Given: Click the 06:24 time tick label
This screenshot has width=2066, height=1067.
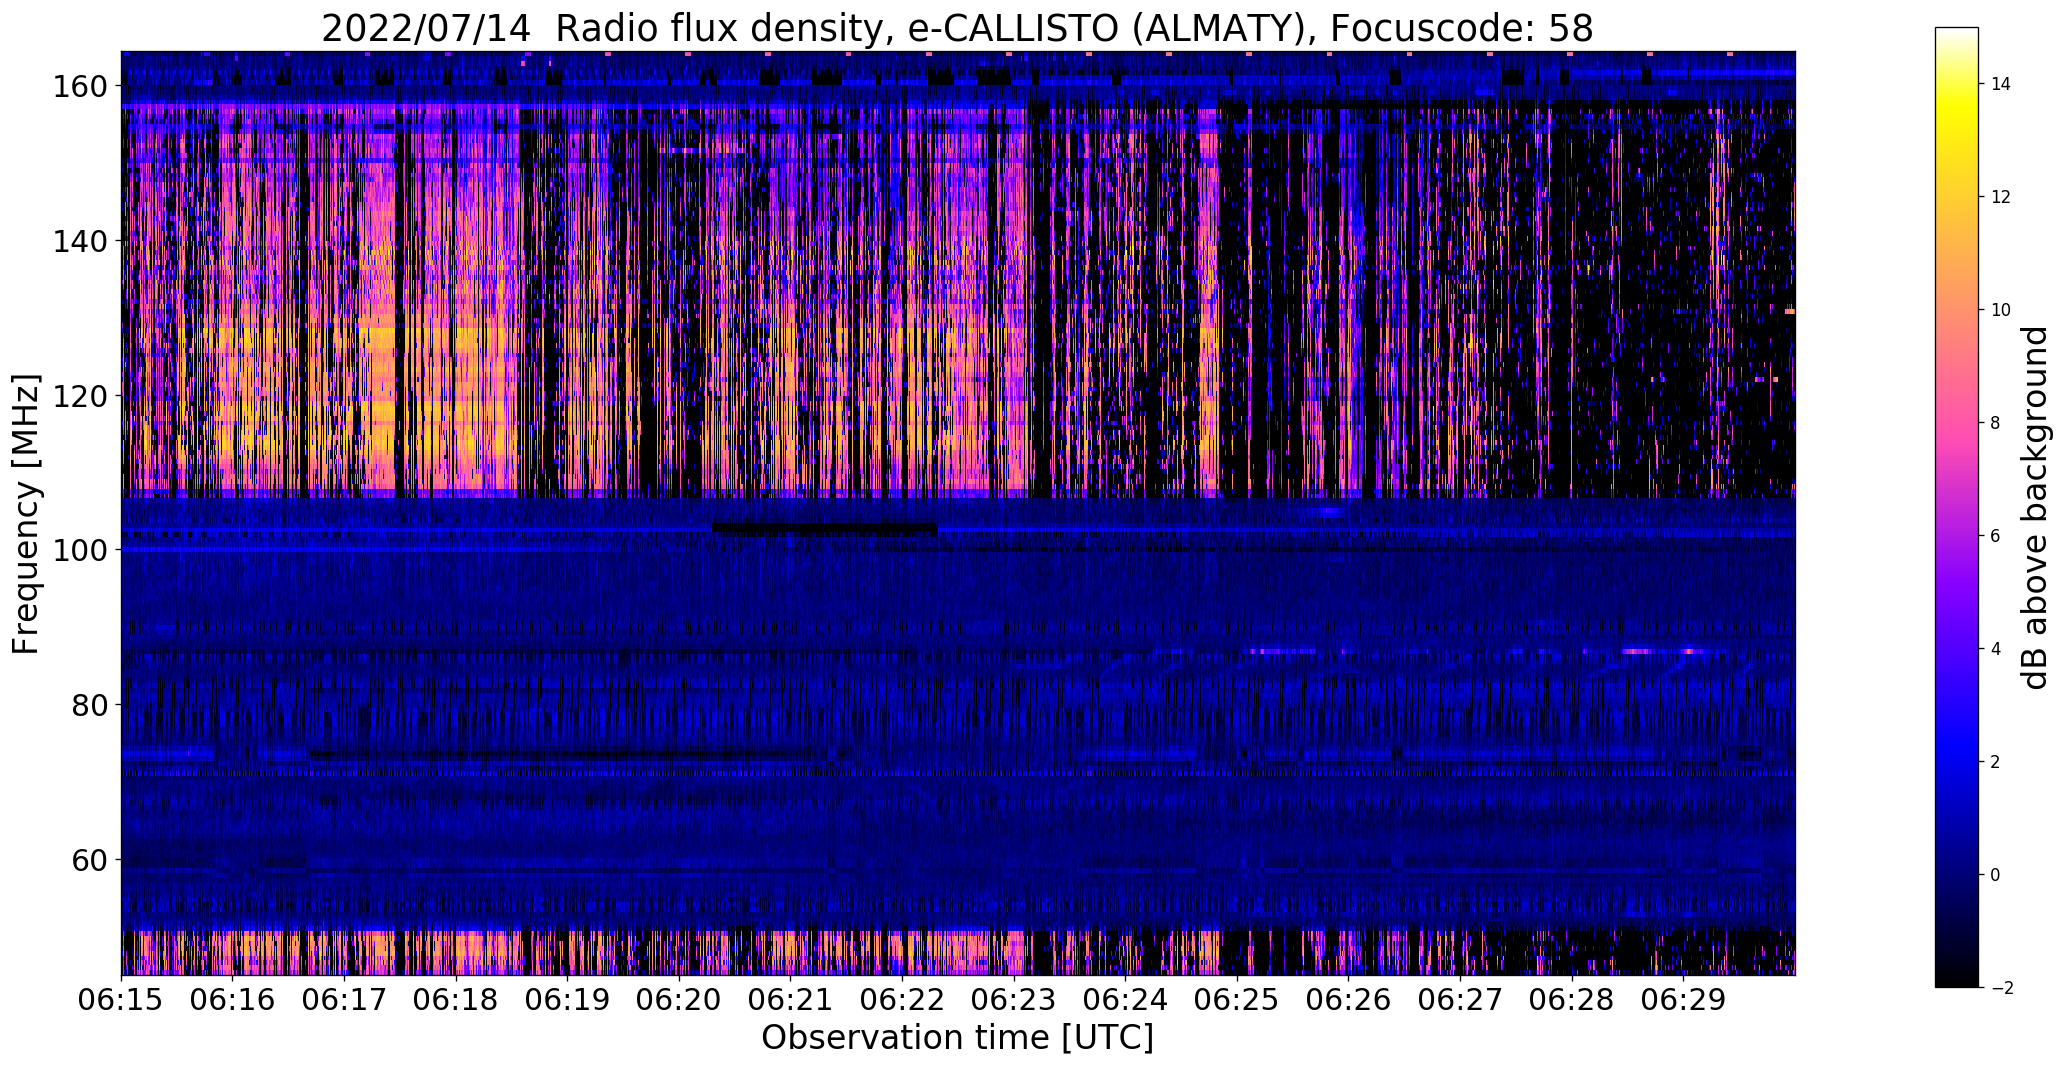Looking at the screenshot, I should tap(1126, 1000).
